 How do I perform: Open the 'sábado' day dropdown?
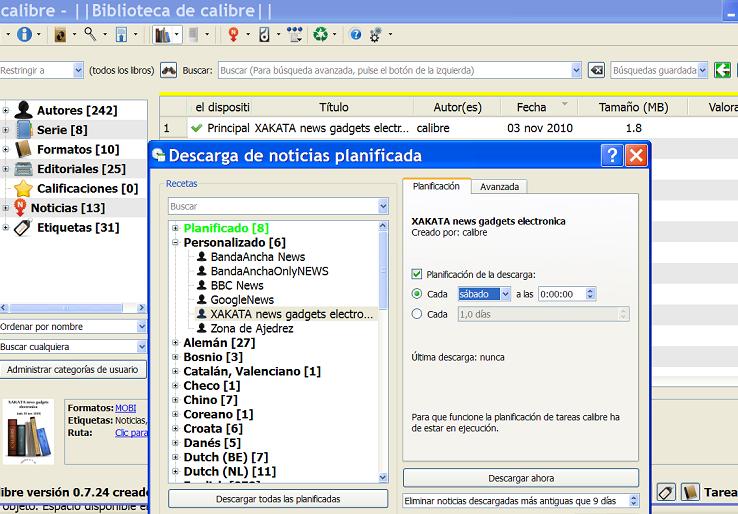click(x=484, y=294)
